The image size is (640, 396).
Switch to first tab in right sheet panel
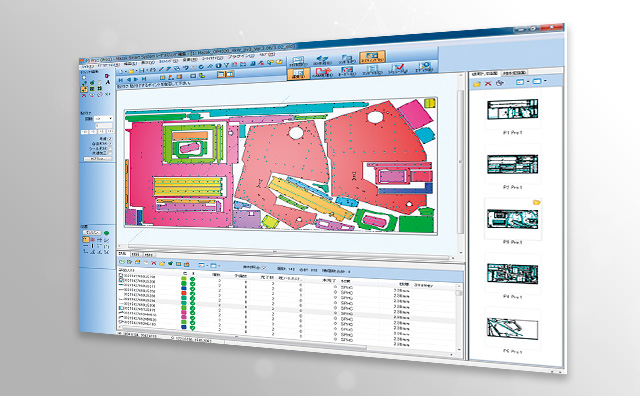[x=484, y=73]
